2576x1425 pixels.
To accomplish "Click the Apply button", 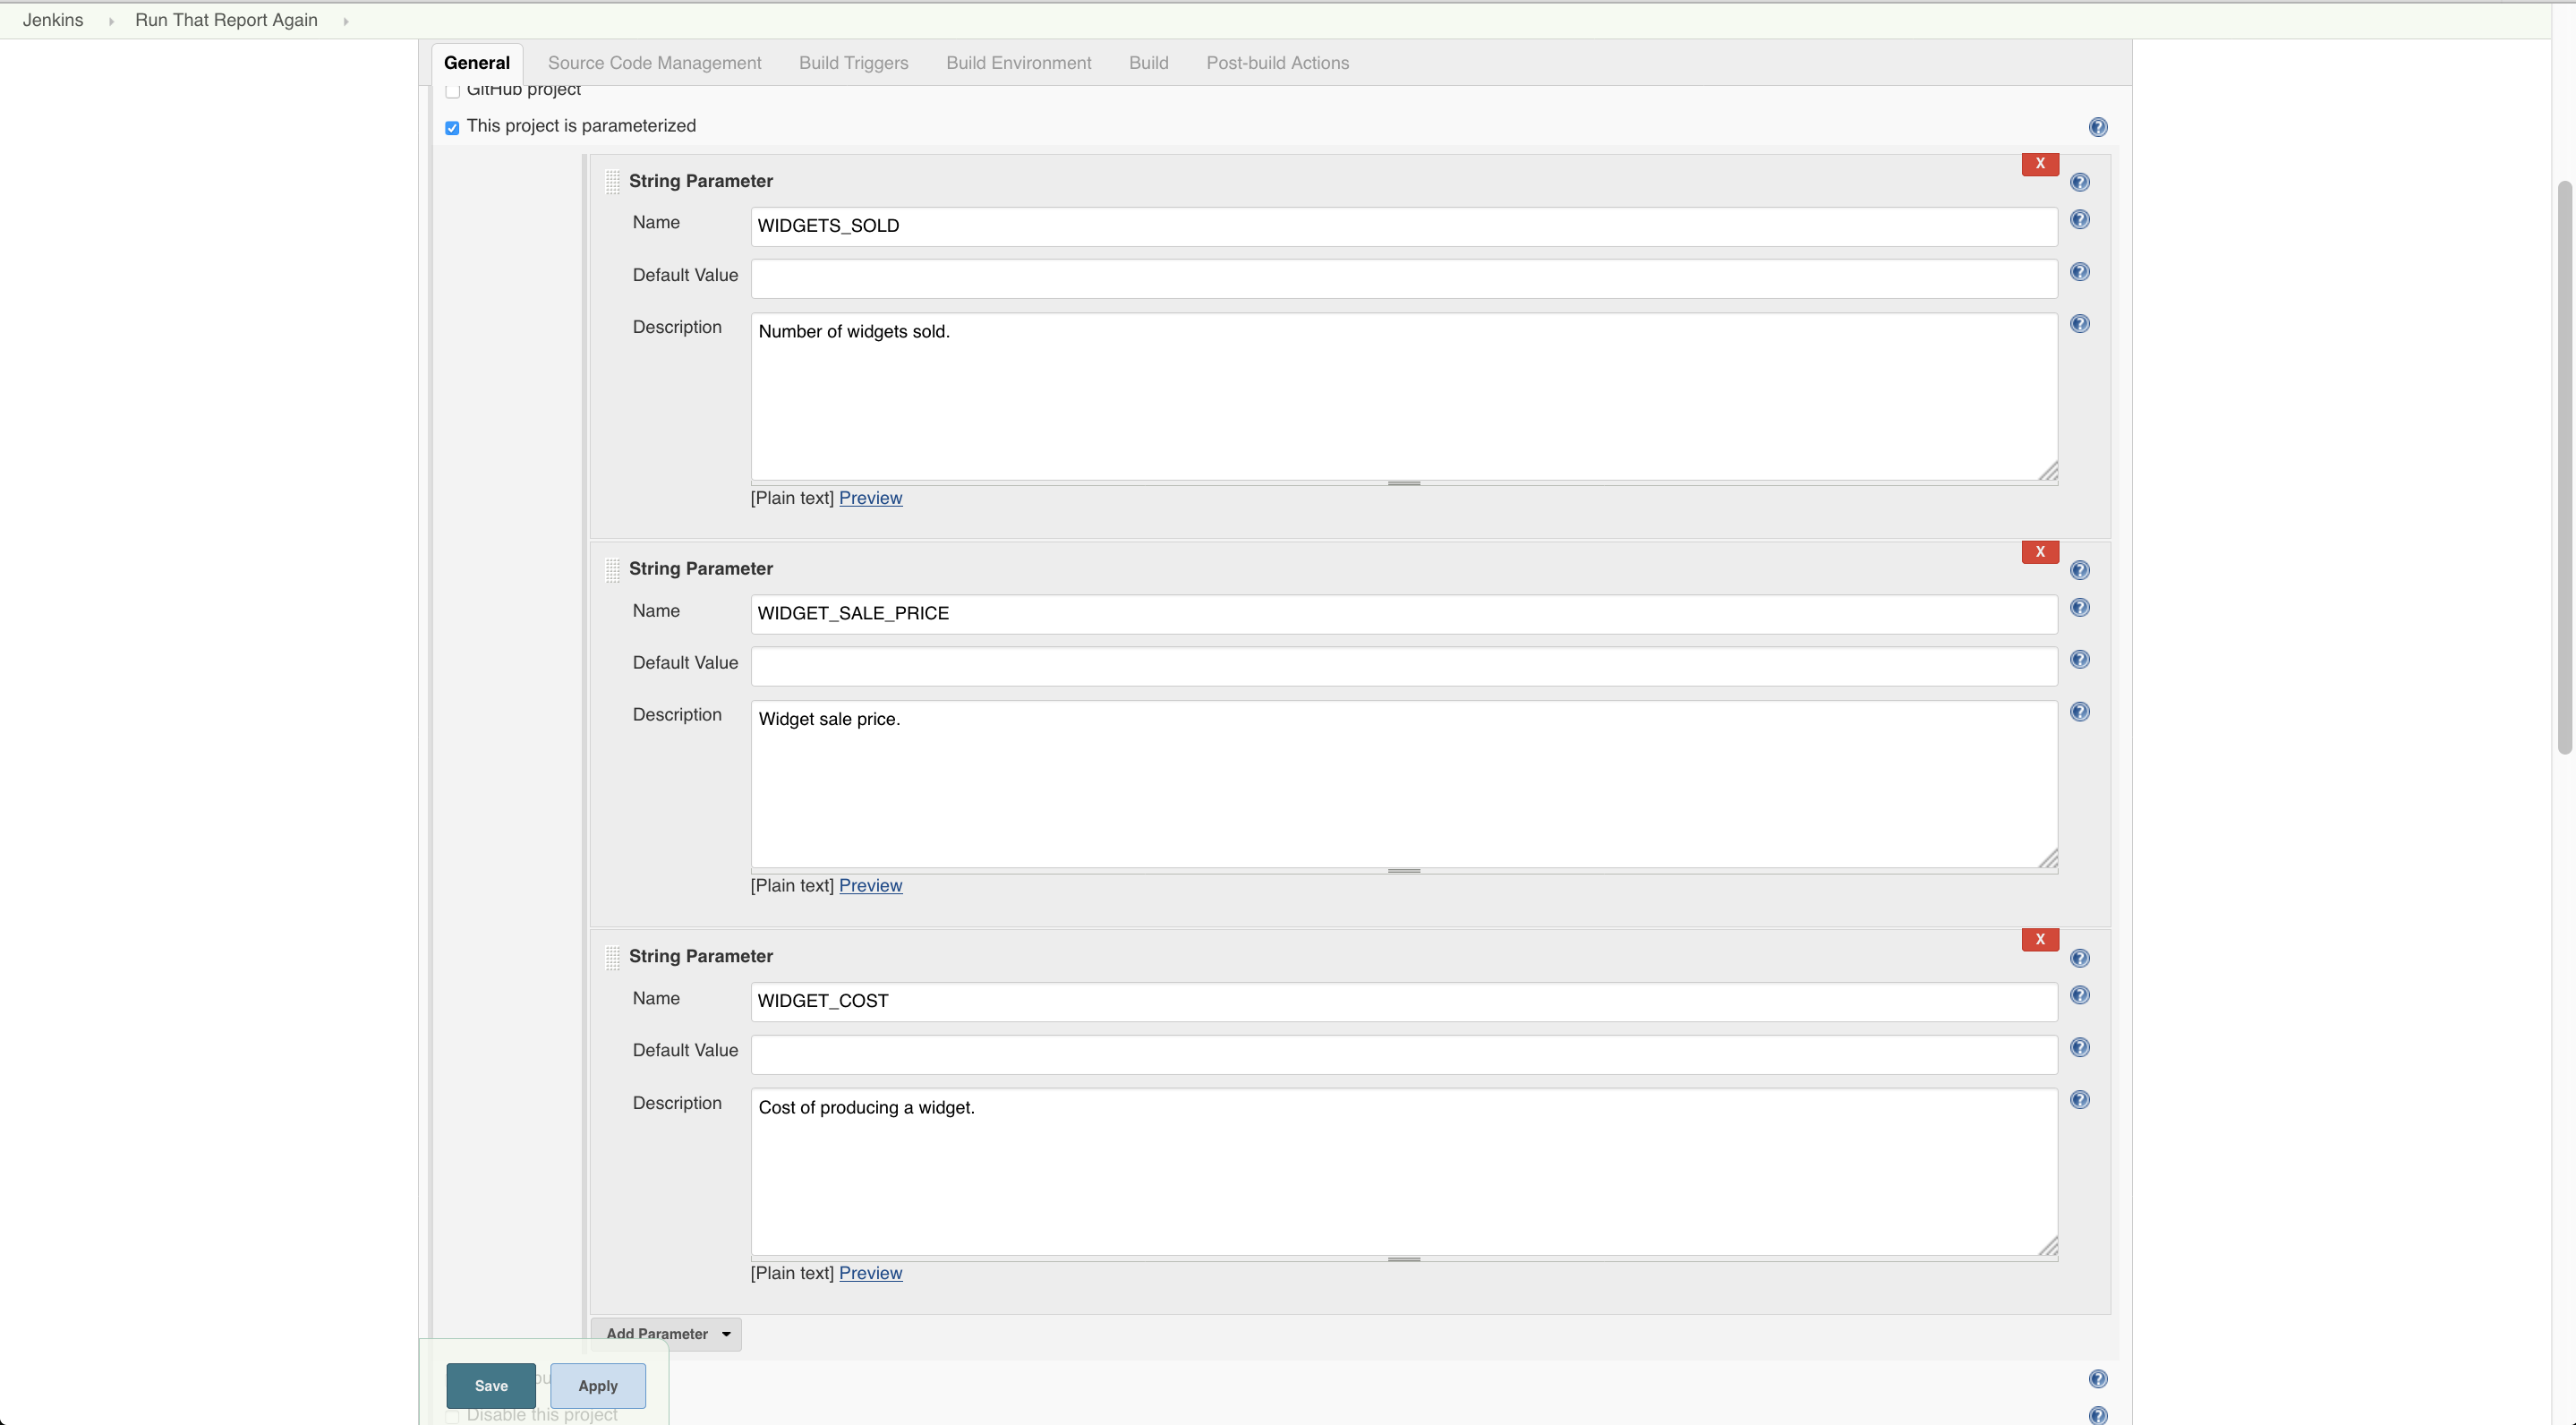I will pos(597,1386).
